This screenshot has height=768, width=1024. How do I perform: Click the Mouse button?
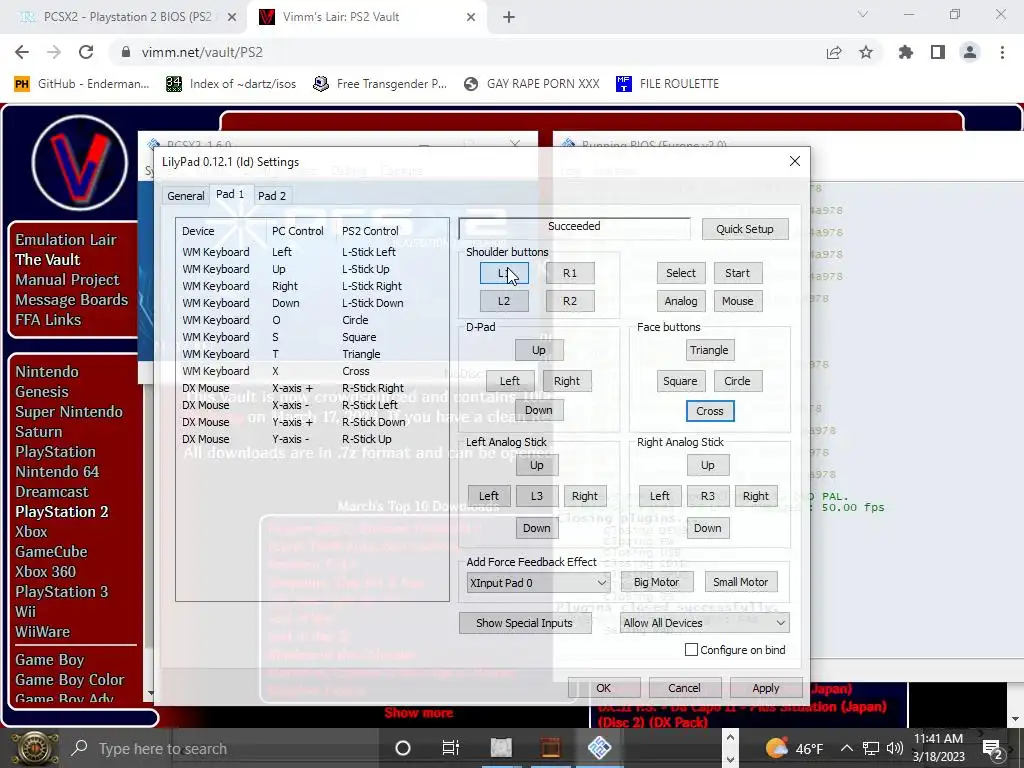[737, 301]
